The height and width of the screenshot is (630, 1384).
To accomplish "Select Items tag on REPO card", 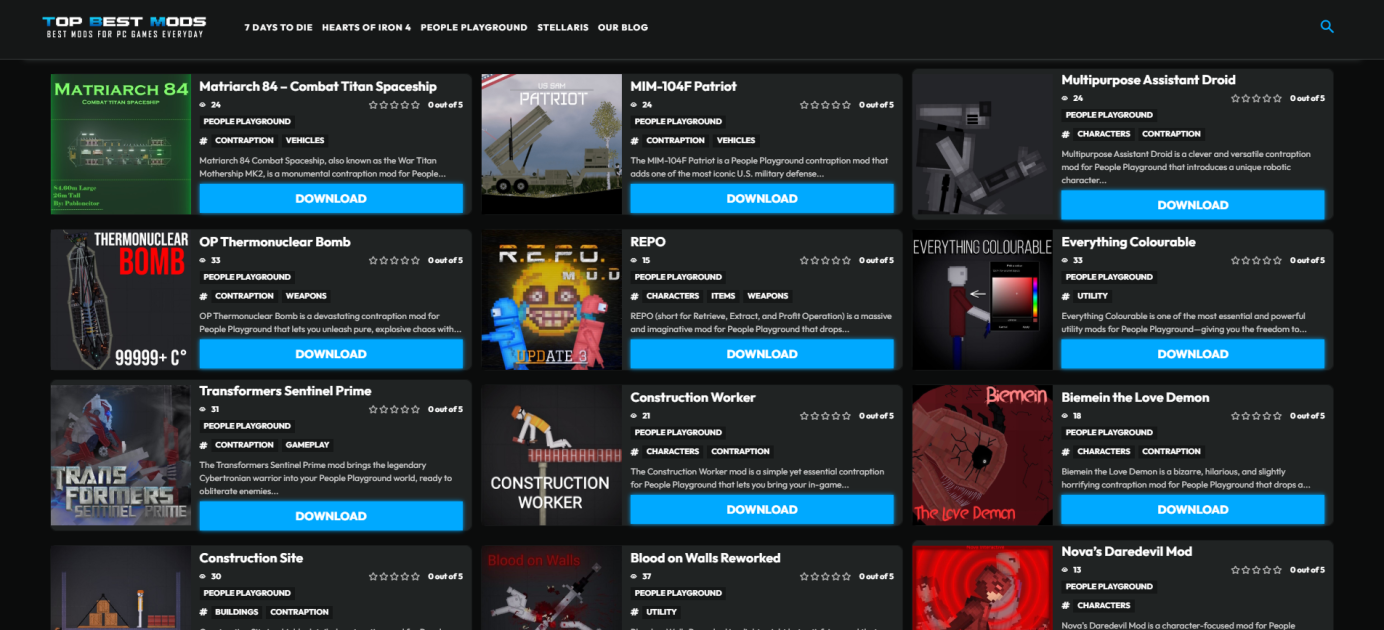I will (x=723, y=297).
